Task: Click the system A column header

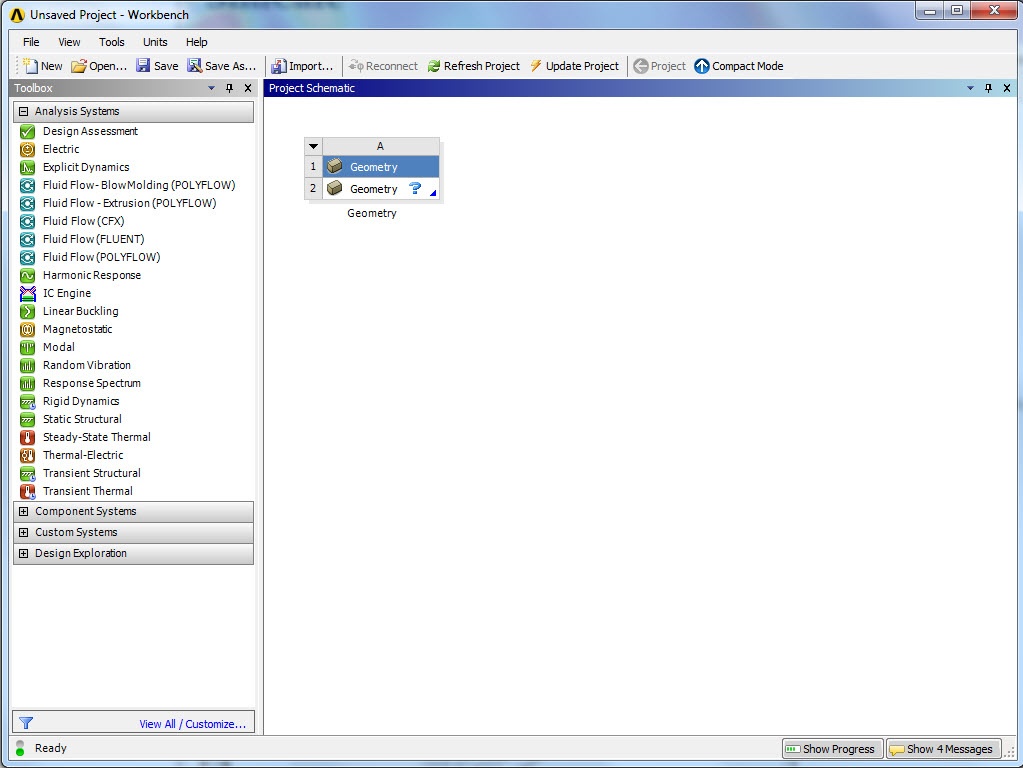Action: click(380, 146)
